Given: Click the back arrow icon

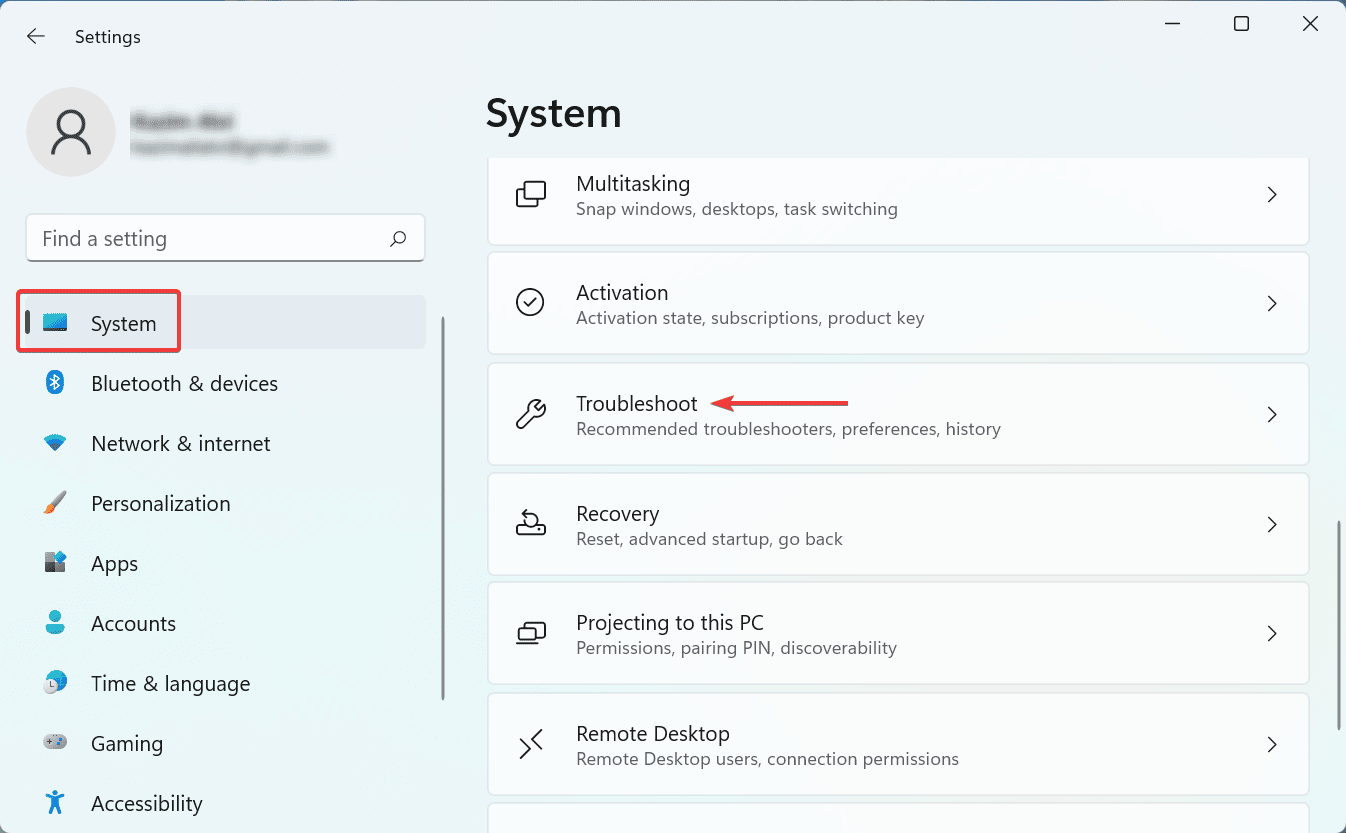Looking at the screenshot, I should coord(36,37).
